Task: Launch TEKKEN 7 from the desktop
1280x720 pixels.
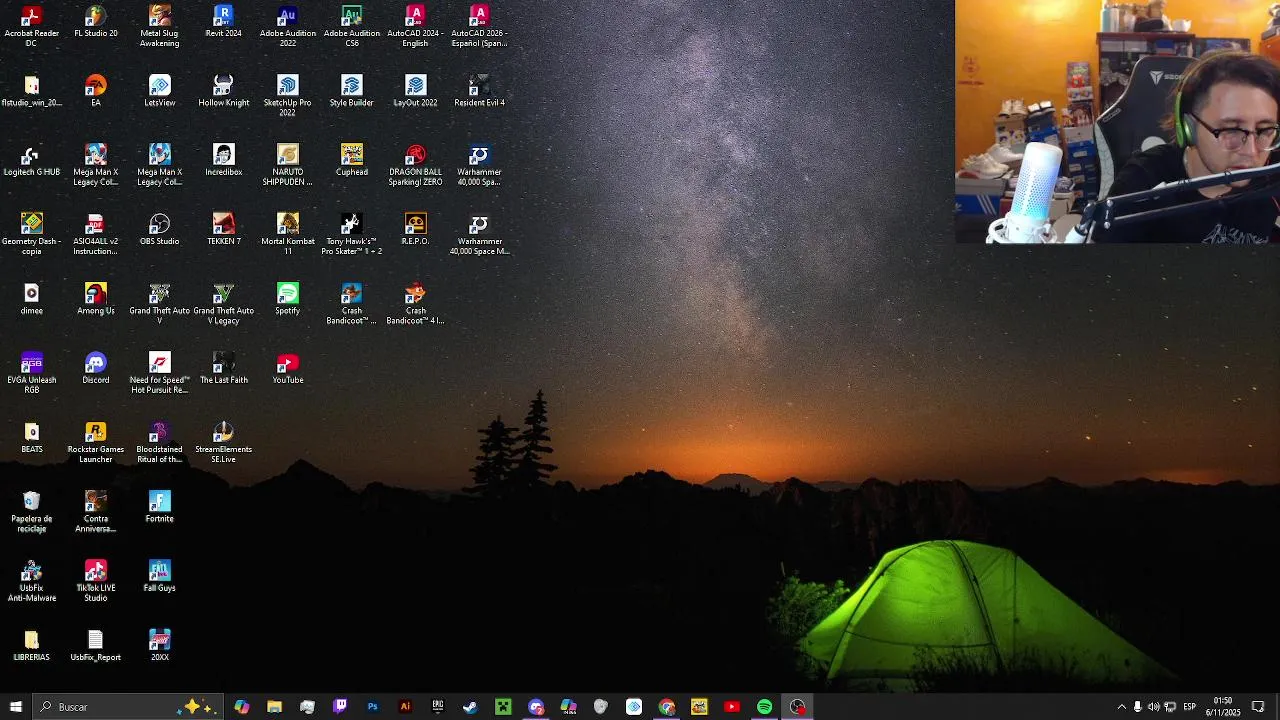Action: coord(224,229)
